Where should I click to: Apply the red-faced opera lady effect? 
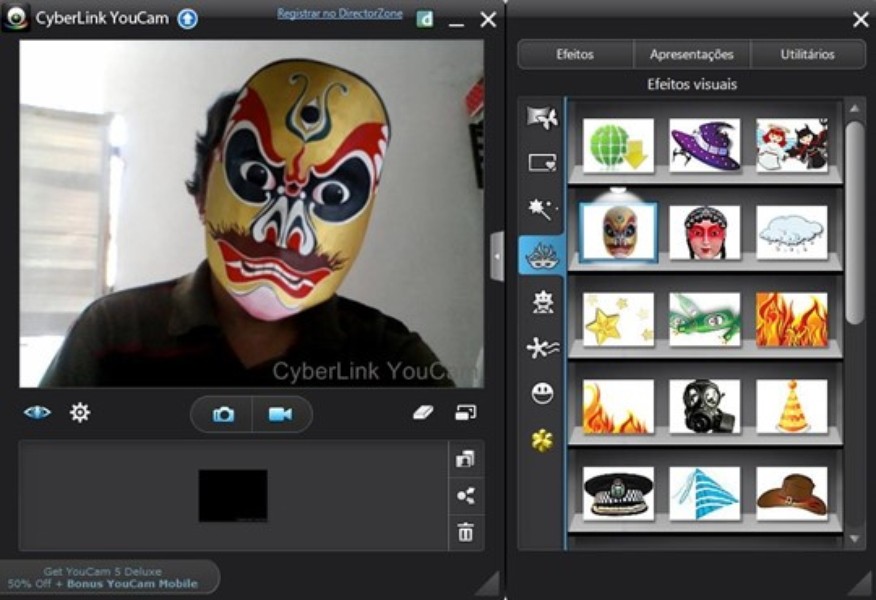(705, 232)
